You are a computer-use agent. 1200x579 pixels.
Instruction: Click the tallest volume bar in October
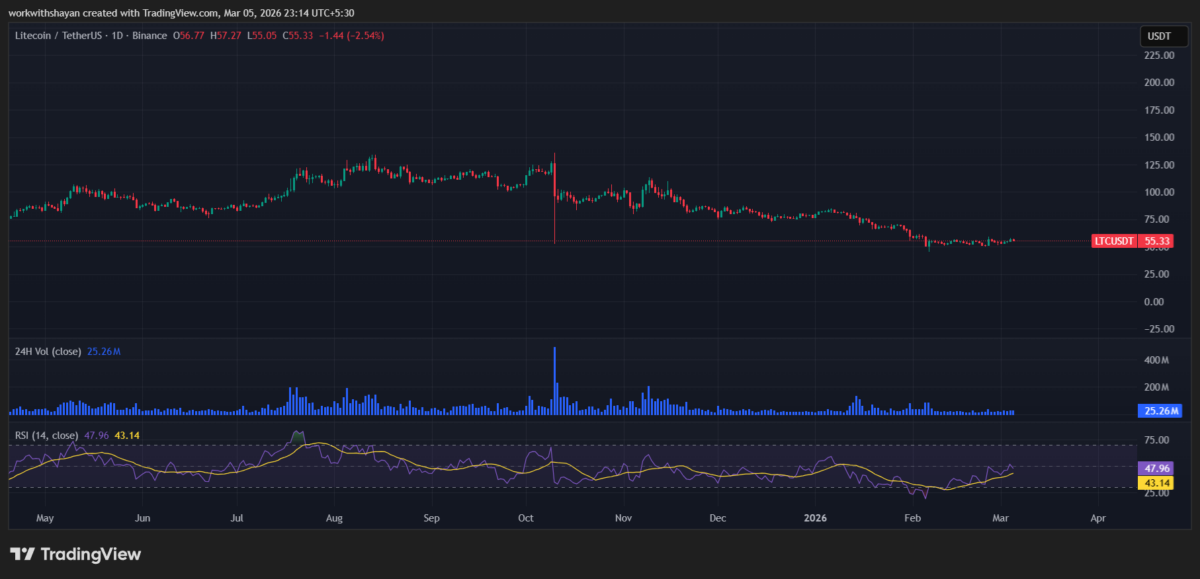(554, 380)
